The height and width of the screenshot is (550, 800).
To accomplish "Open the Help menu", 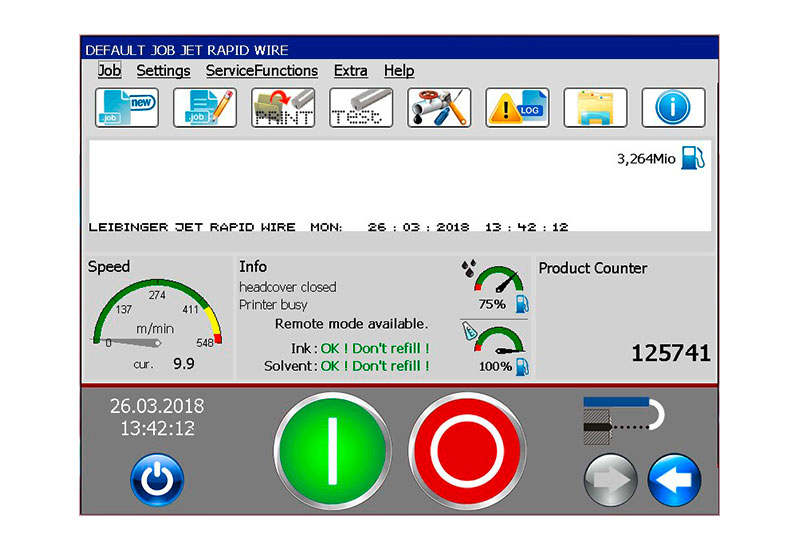I will pos(399,70).
